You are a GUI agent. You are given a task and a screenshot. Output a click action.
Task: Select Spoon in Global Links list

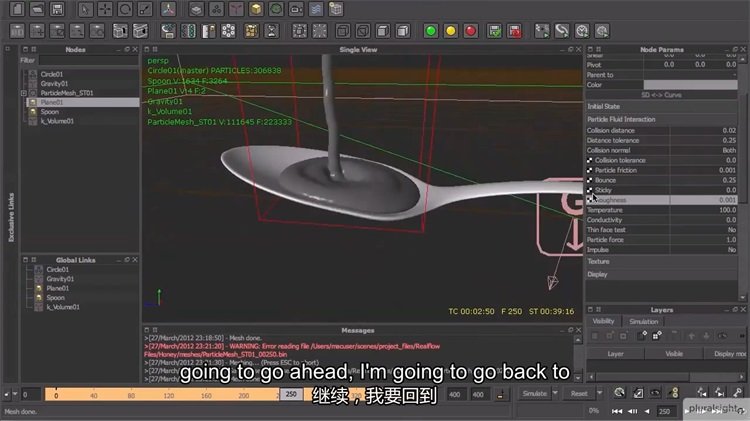pos(55,298)
